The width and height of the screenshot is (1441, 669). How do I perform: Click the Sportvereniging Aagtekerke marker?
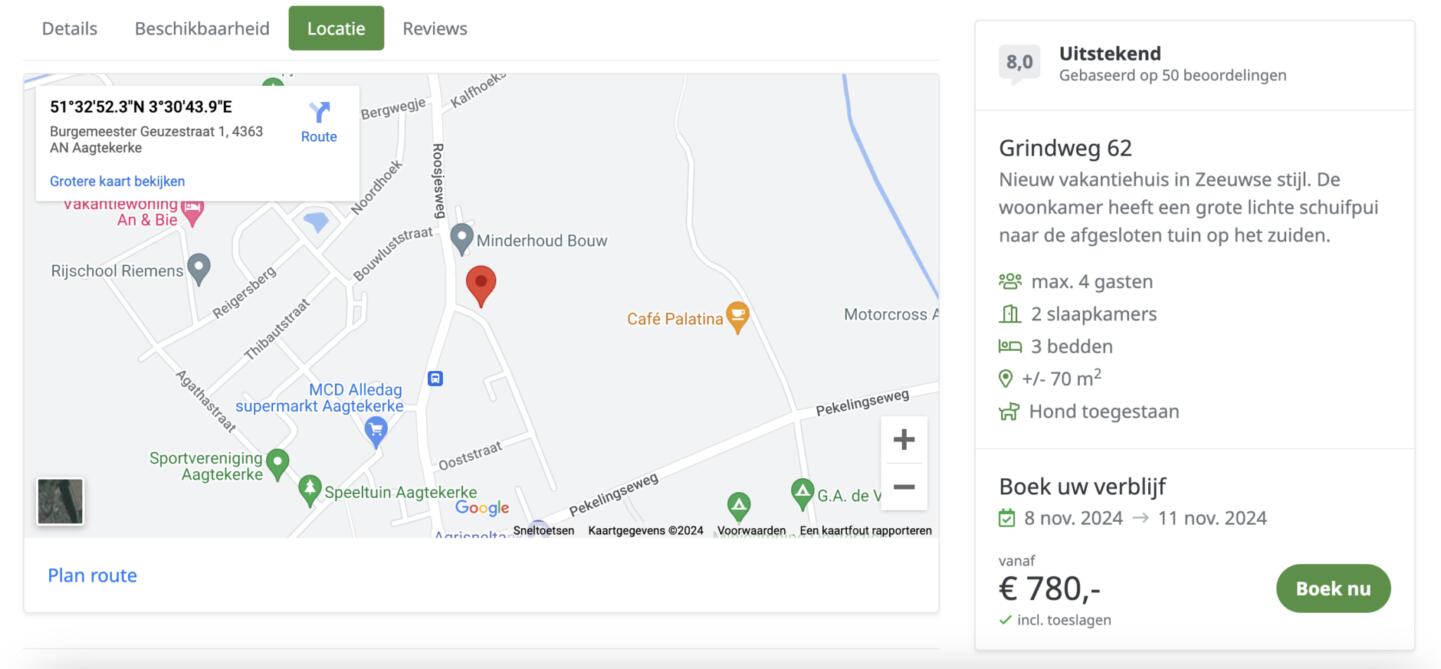(278, 463)
